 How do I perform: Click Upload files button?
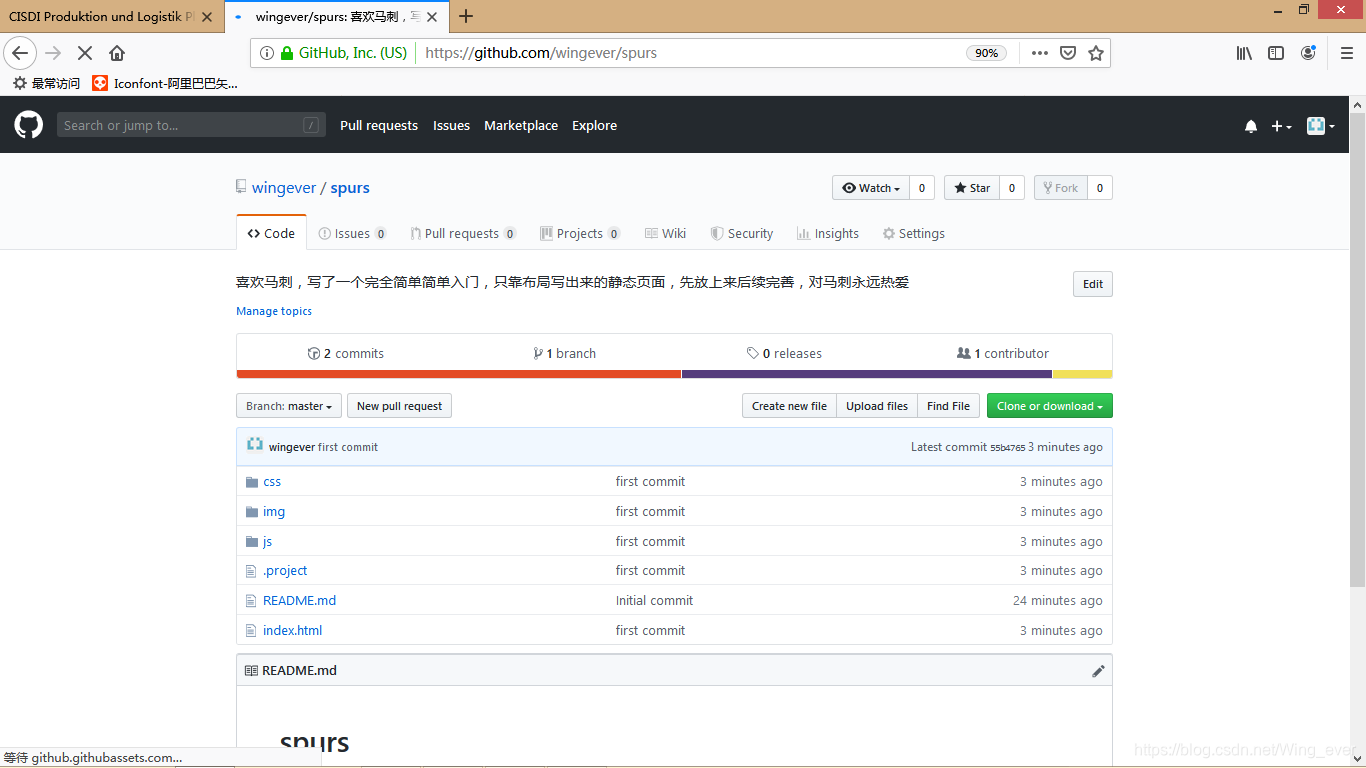tap(877, 406)
